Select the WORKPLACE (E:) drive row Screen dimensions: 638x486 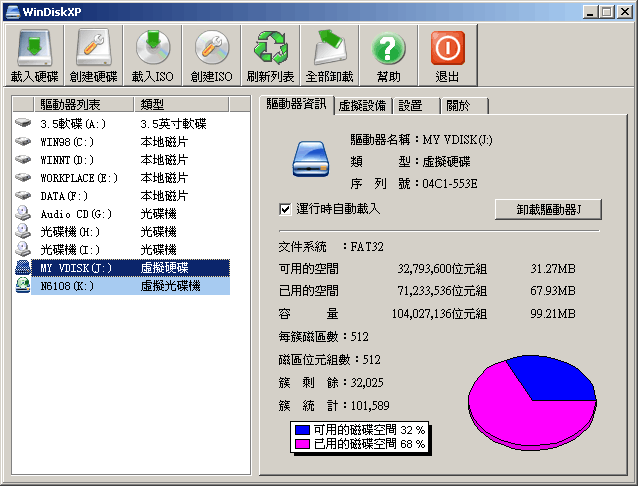point(122,177)
